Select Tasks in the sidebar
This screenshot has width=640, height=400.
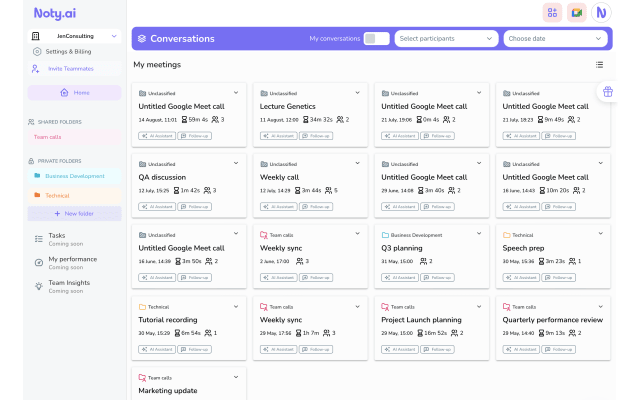click(x=57, y=236)
